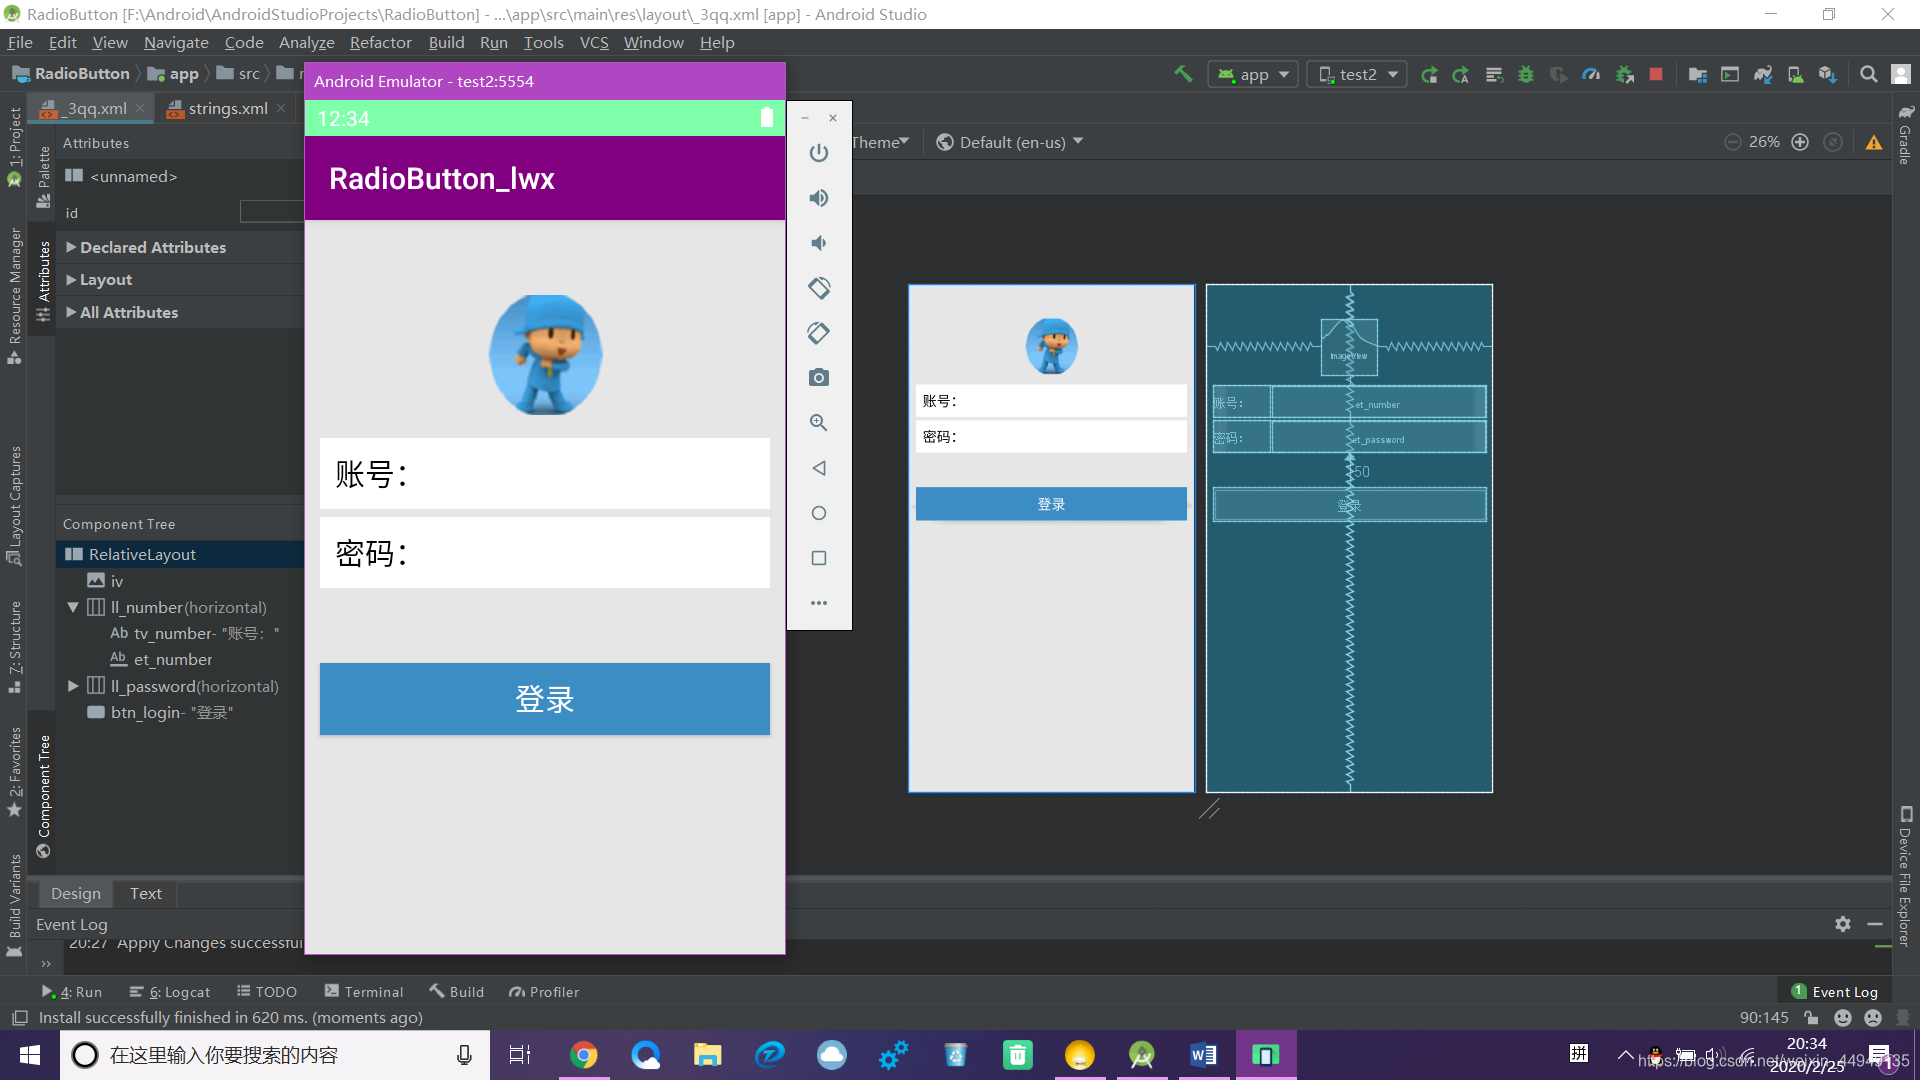The width and height of the screenshot is (1920, 1080).
Task: Click Apply Code Changes icon
Action: coord(1494,74)
